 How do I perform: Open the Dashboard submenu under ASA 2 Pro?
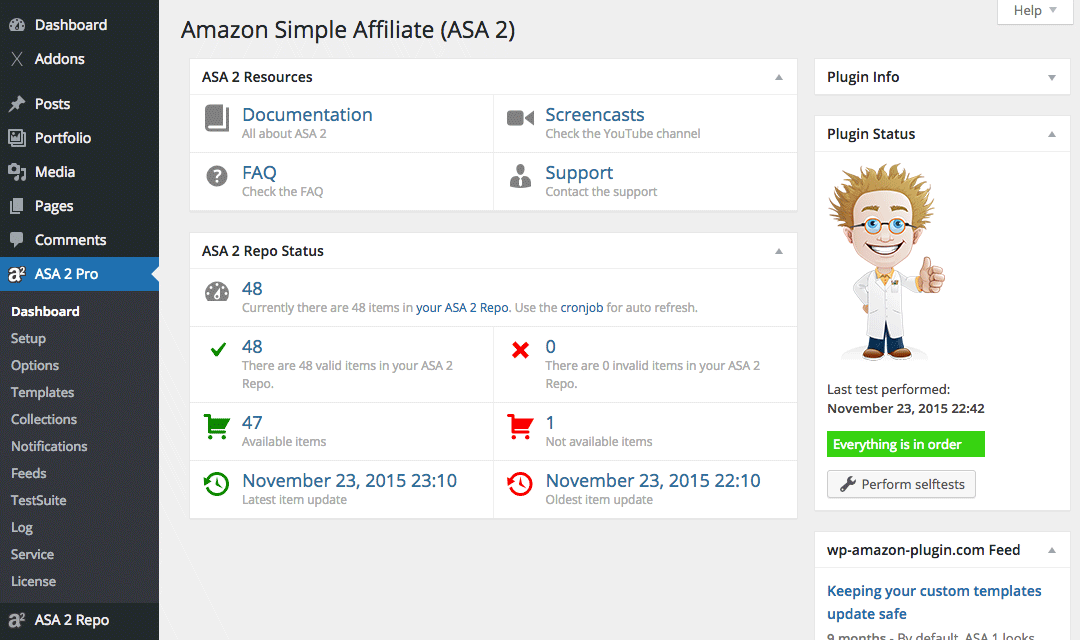point(45,311)
